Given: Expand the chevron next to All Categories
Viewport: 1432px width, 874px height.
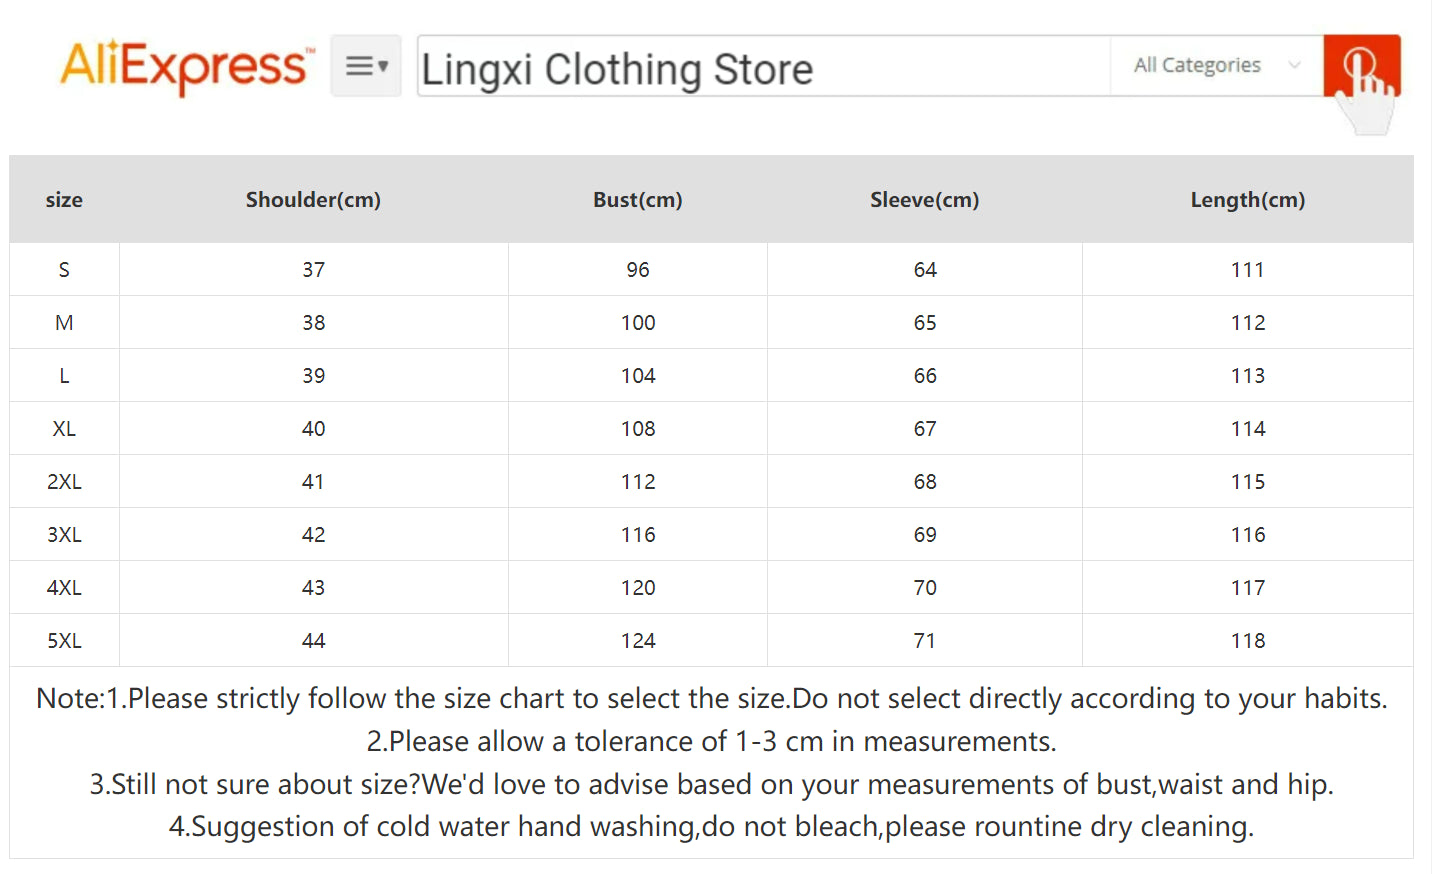Looking at the screenshot, I should 1292,65.
